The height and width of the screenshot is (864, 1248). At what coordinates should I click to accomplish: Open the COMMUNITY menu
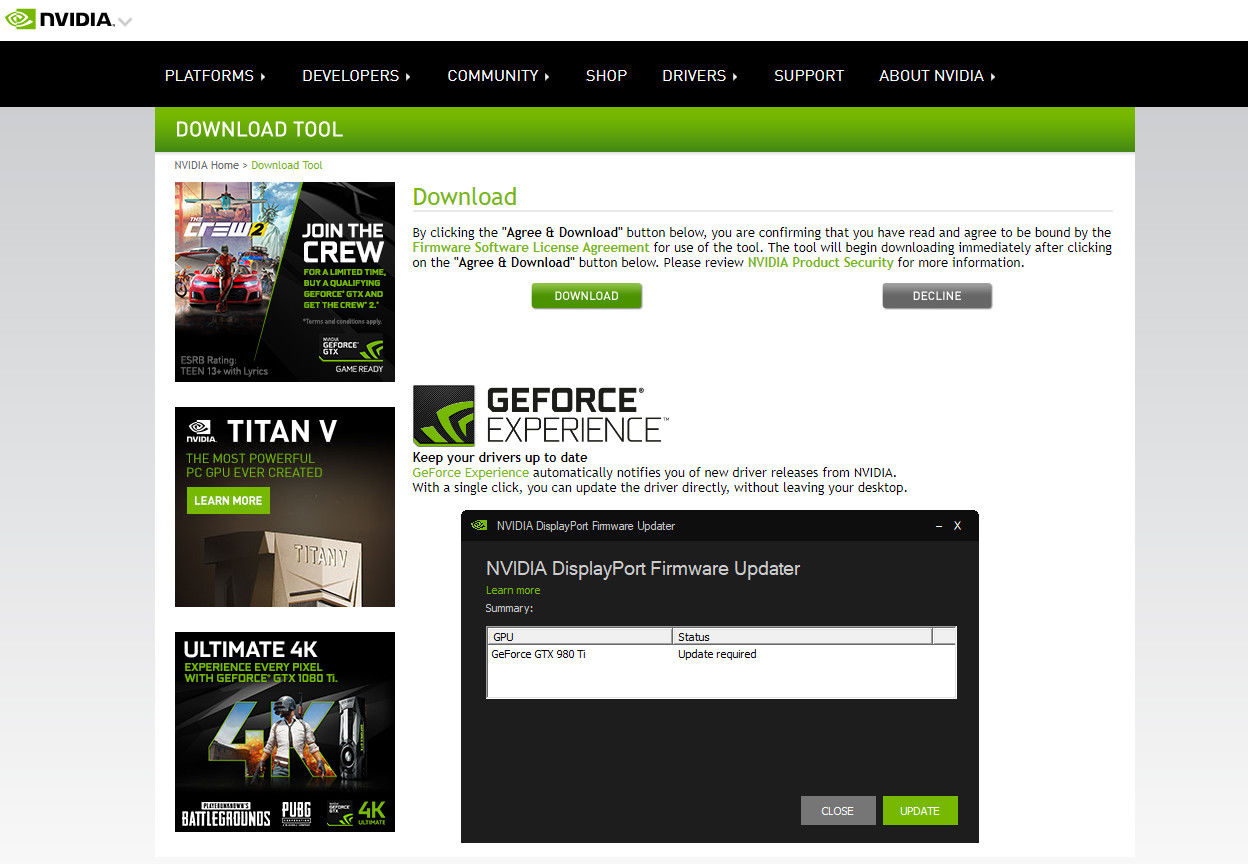coord(498,76)
